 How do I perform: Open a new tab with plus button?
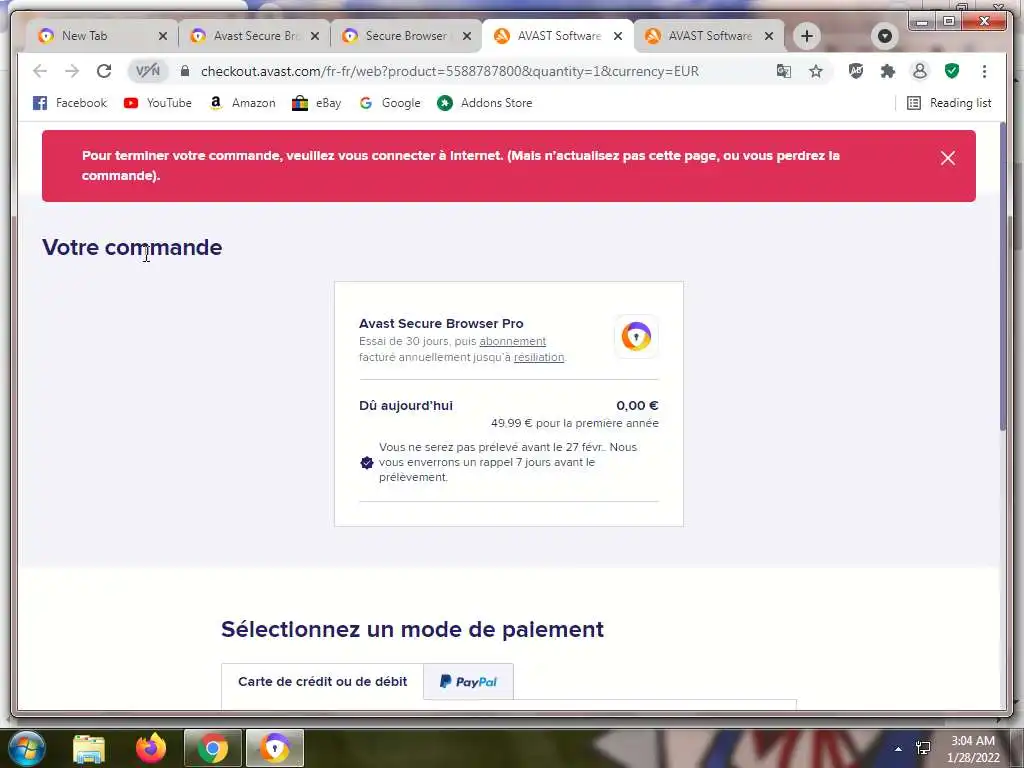(807, 36)
